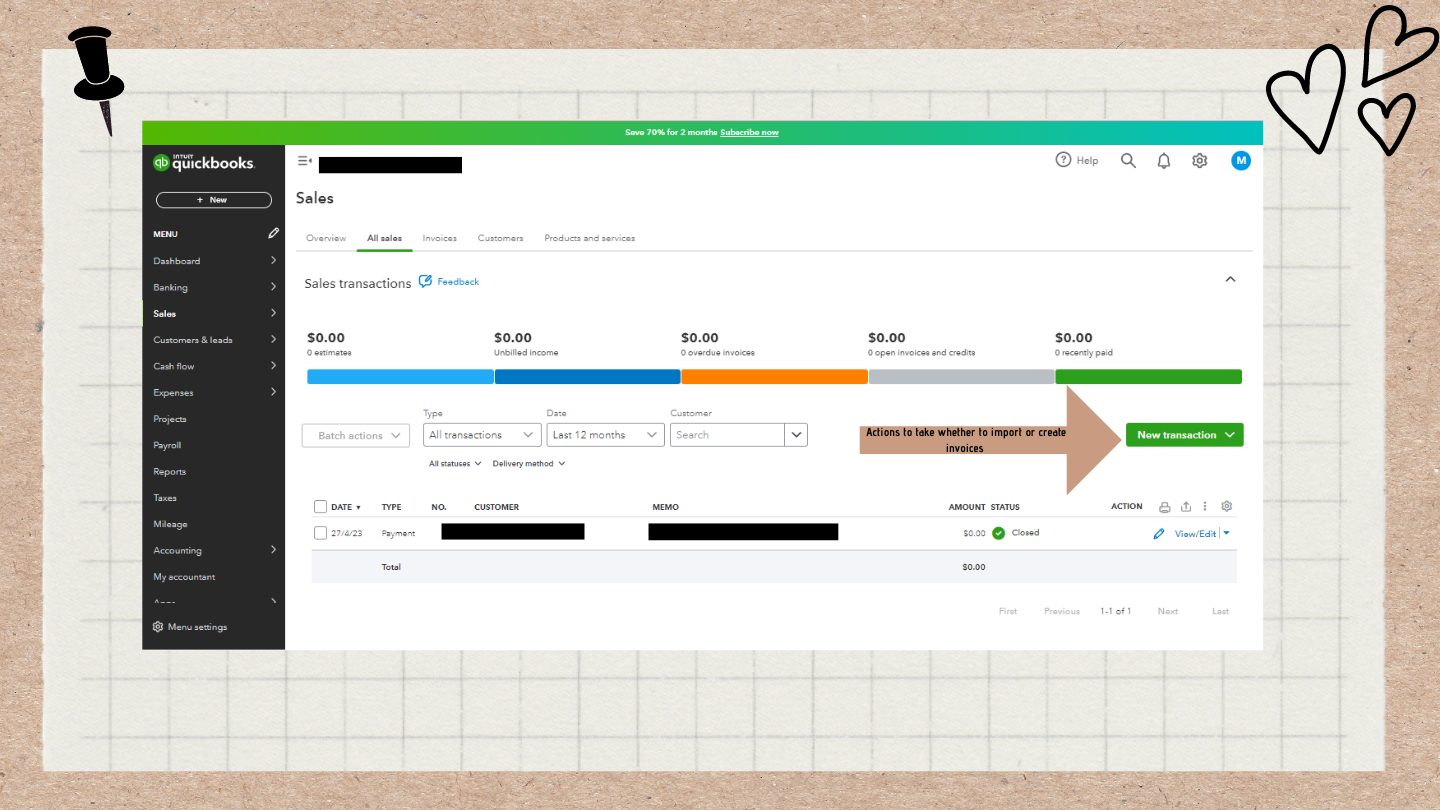
Task: Click the green New transaction button
Action: pyautogui.click(x=1185, y=435)
